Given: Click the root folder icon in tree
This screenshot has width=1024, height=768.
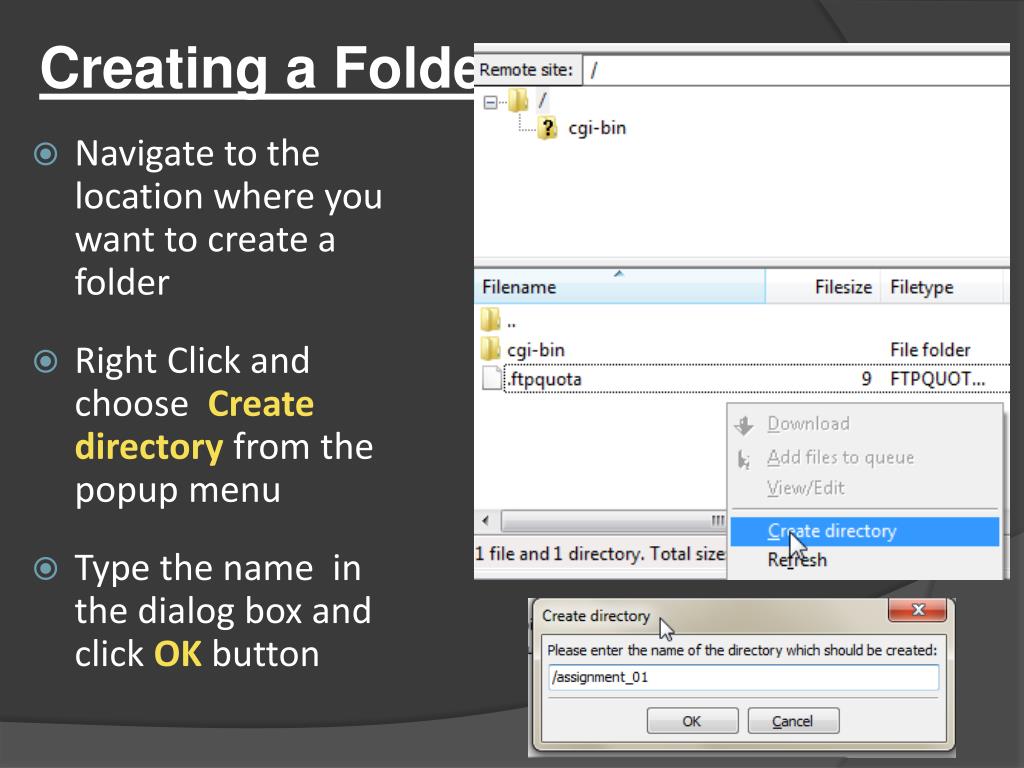Looking at the screenshot, I should (x=518, y=101).
